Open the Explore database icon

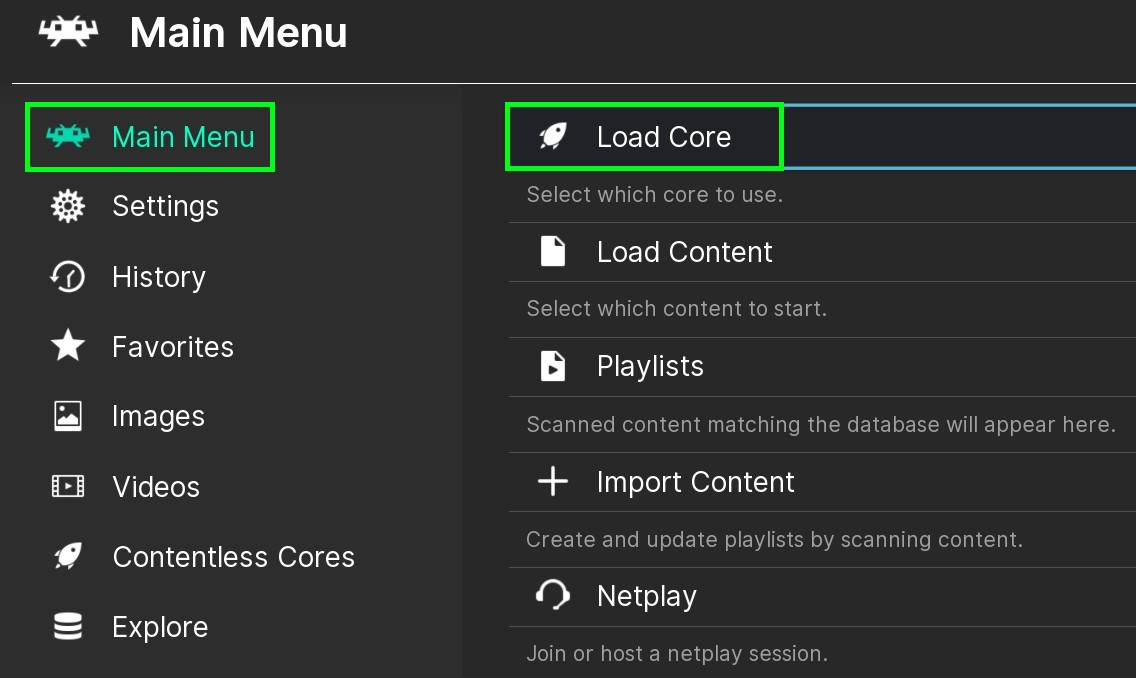coord(68,627)
